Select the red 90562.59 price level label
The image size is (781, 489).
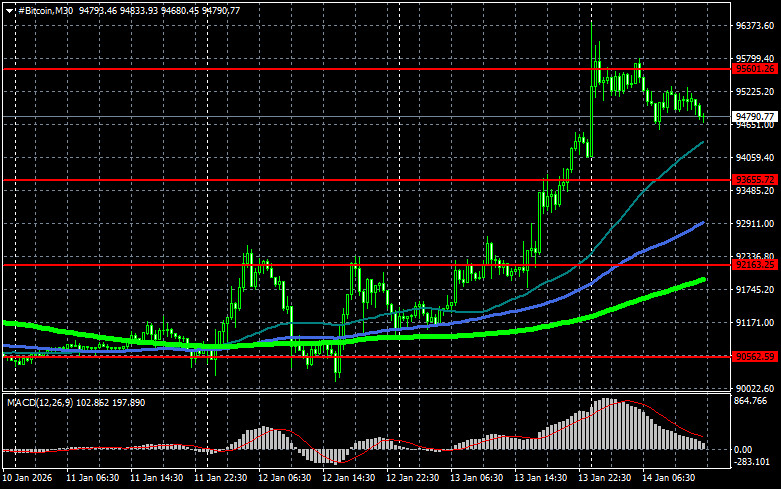click(x=756, y=357)
